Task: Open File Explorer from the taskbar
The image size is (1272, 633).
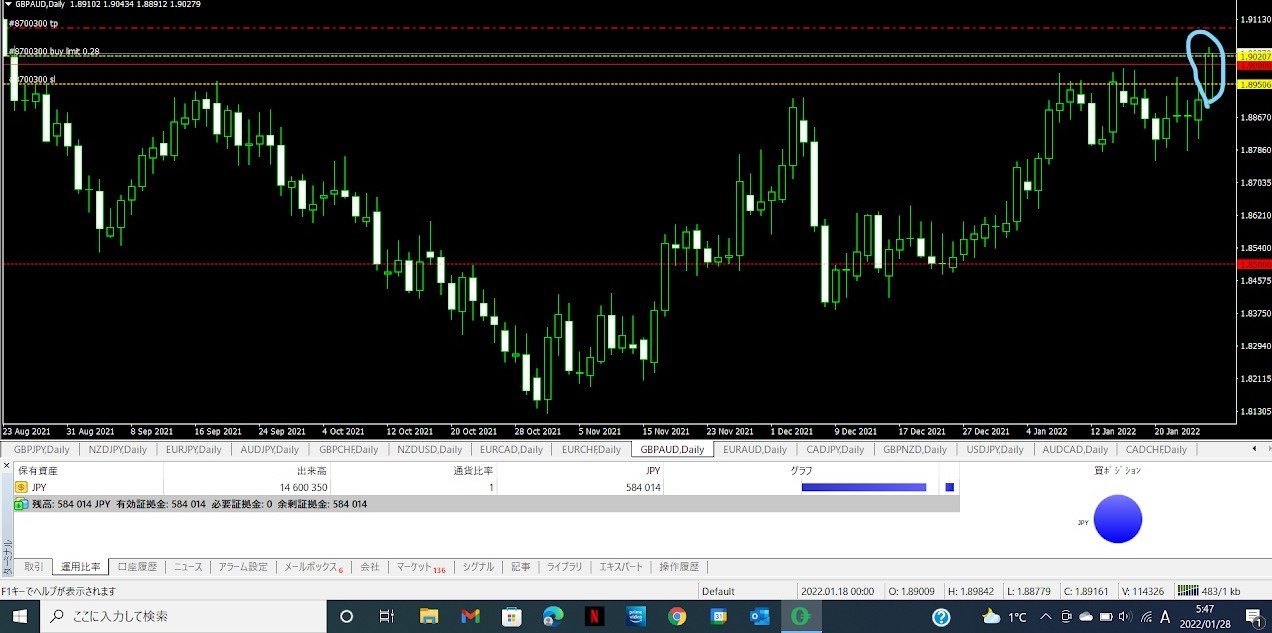Action: [x=429, y=616]
